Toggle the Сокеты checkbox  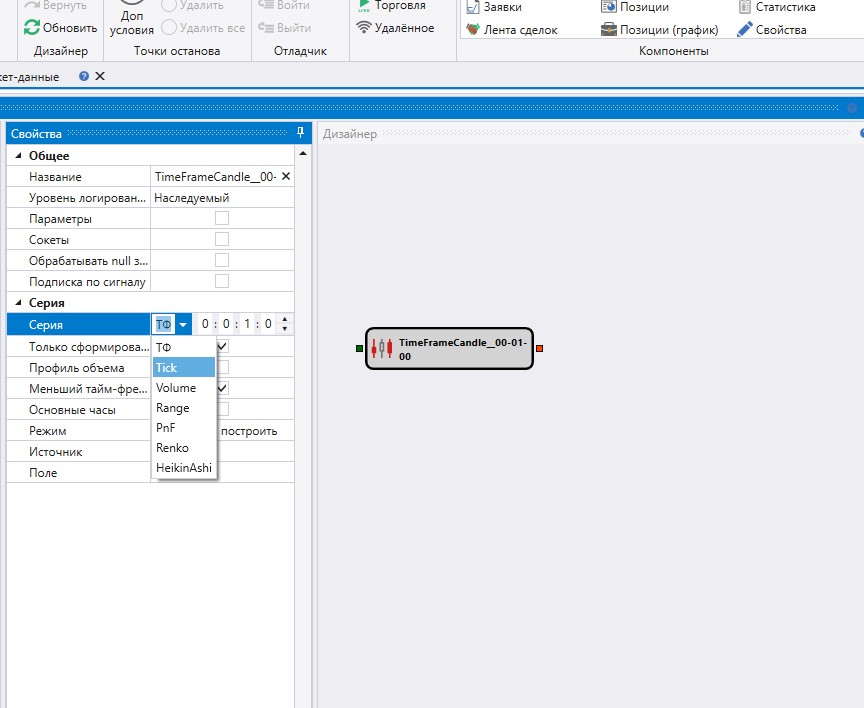coord(222,239)
